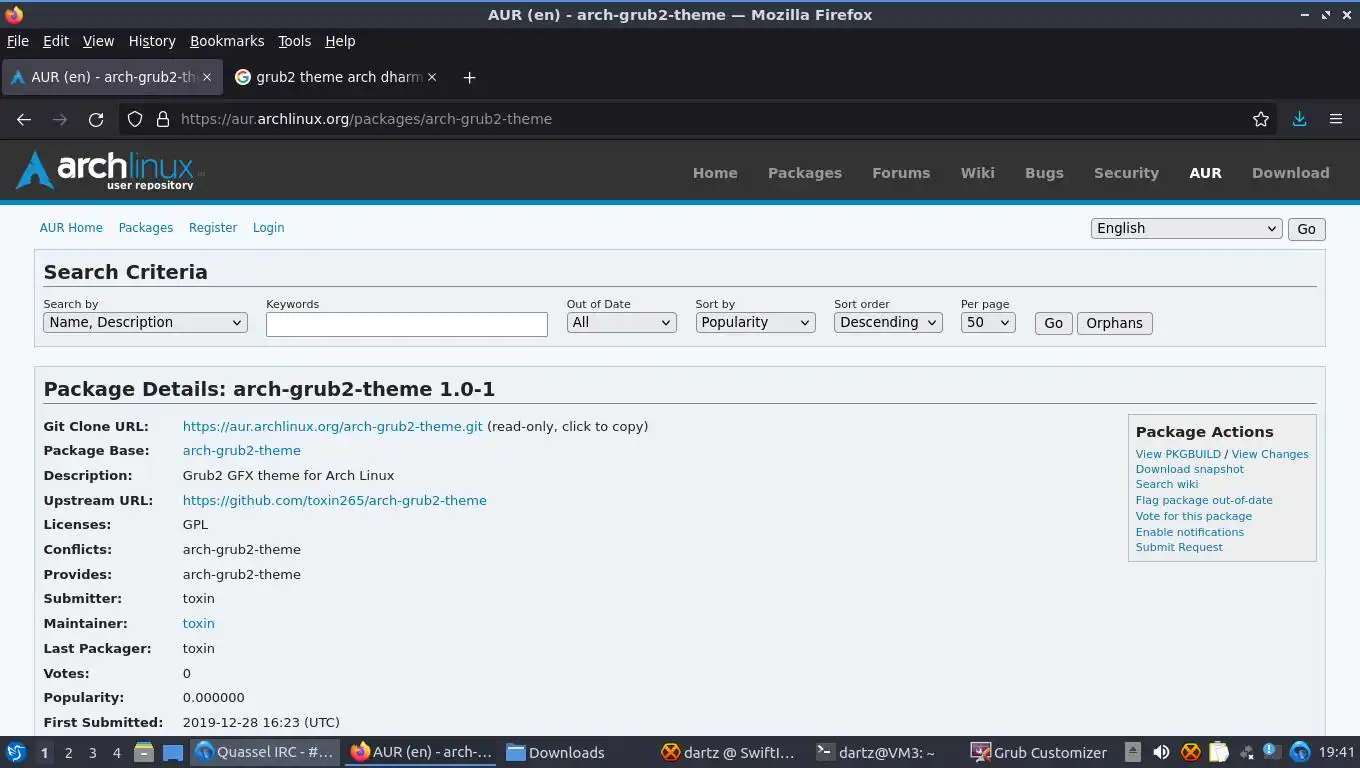1360x768 pixels.
Task: Open the Sort order Descending dropdown
Action: point(888,322)
